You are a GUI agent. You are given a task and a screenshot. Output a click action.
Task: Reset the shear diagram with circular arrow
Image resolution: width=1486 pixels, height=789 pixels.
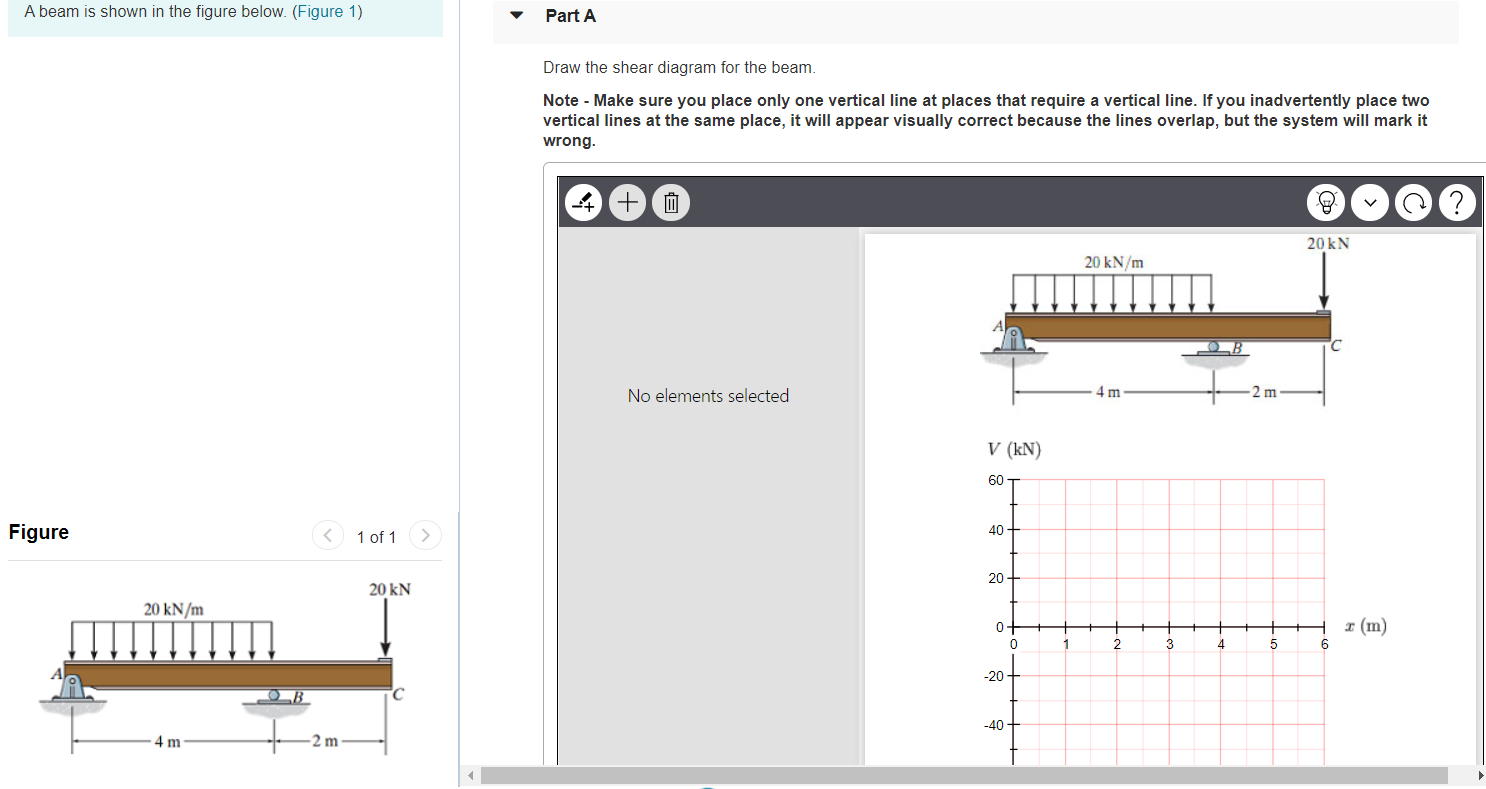tap(1413, 202)
